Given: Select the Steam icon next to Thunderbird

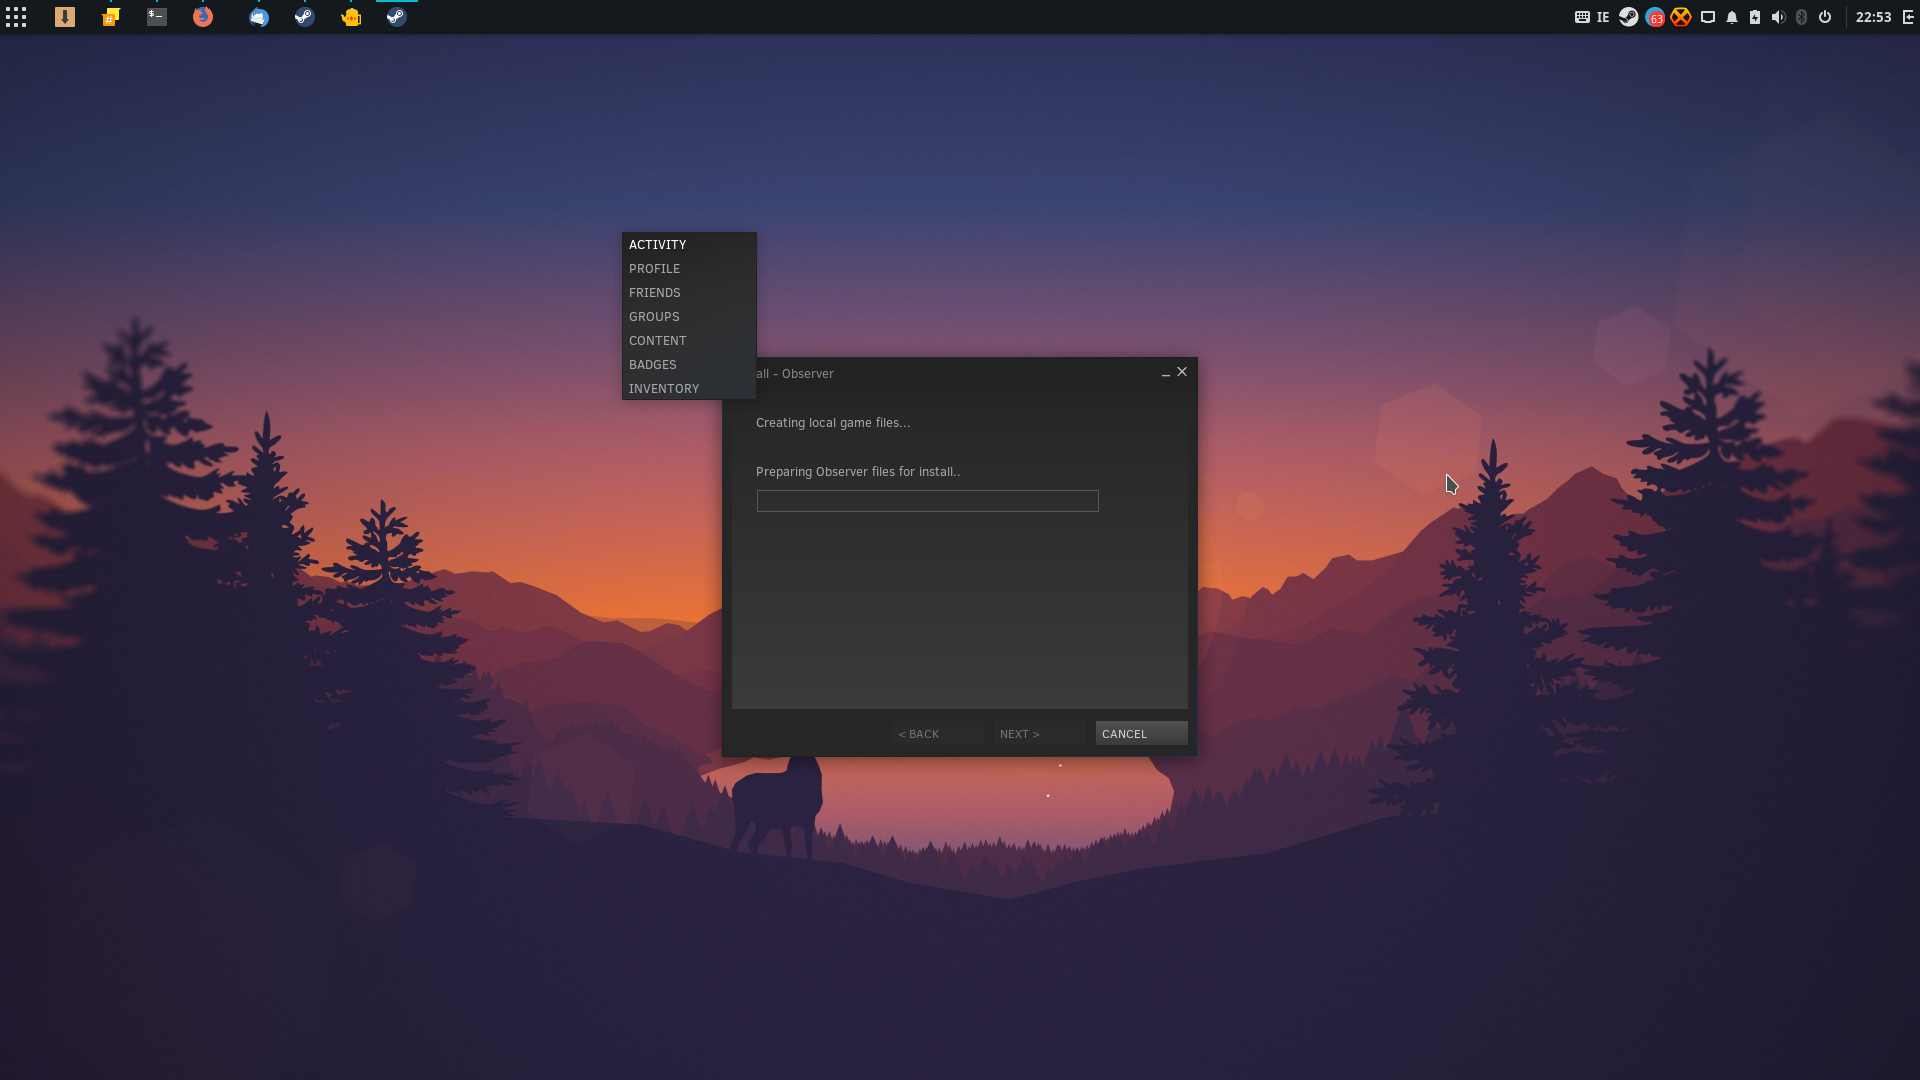Looking at the screenshot, I should click(305, 17).
